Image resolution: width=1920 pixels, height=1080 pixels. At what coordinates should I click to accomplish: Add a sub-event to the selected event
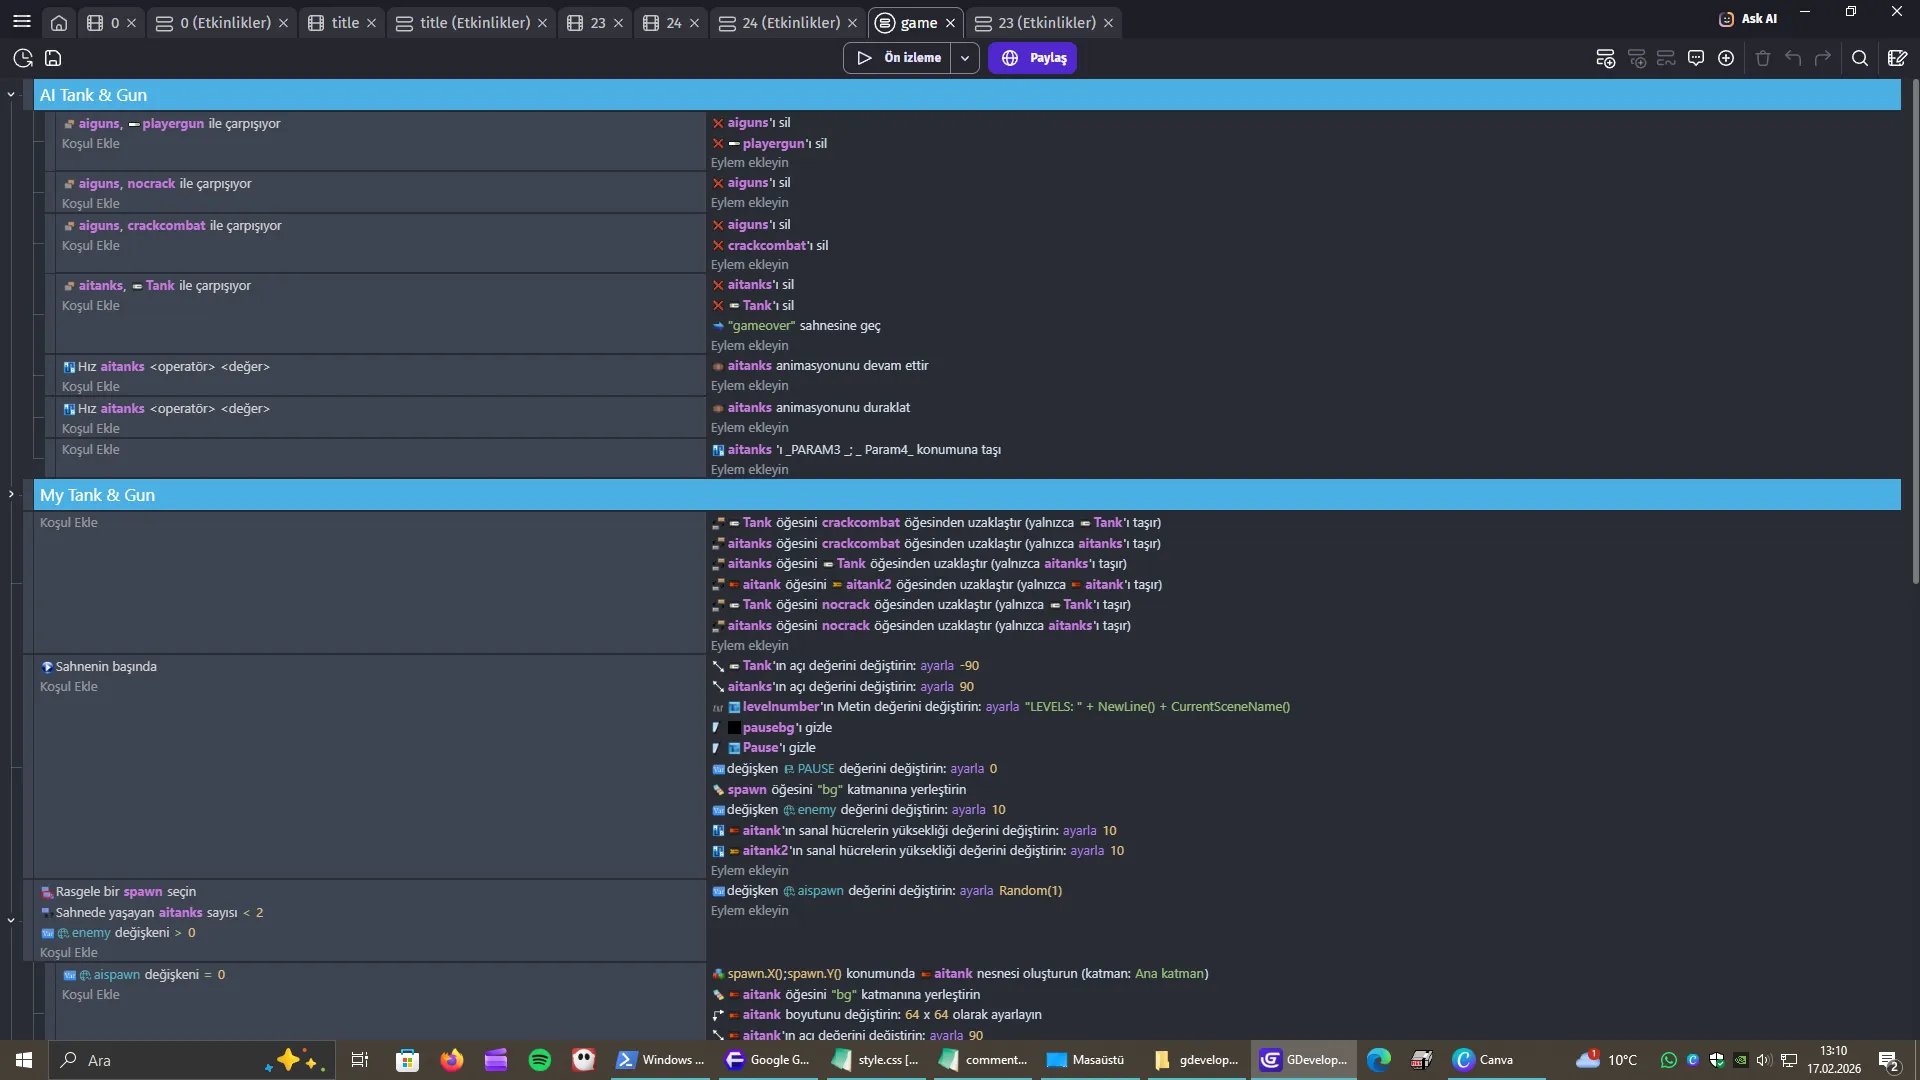tap(1637, 58)
